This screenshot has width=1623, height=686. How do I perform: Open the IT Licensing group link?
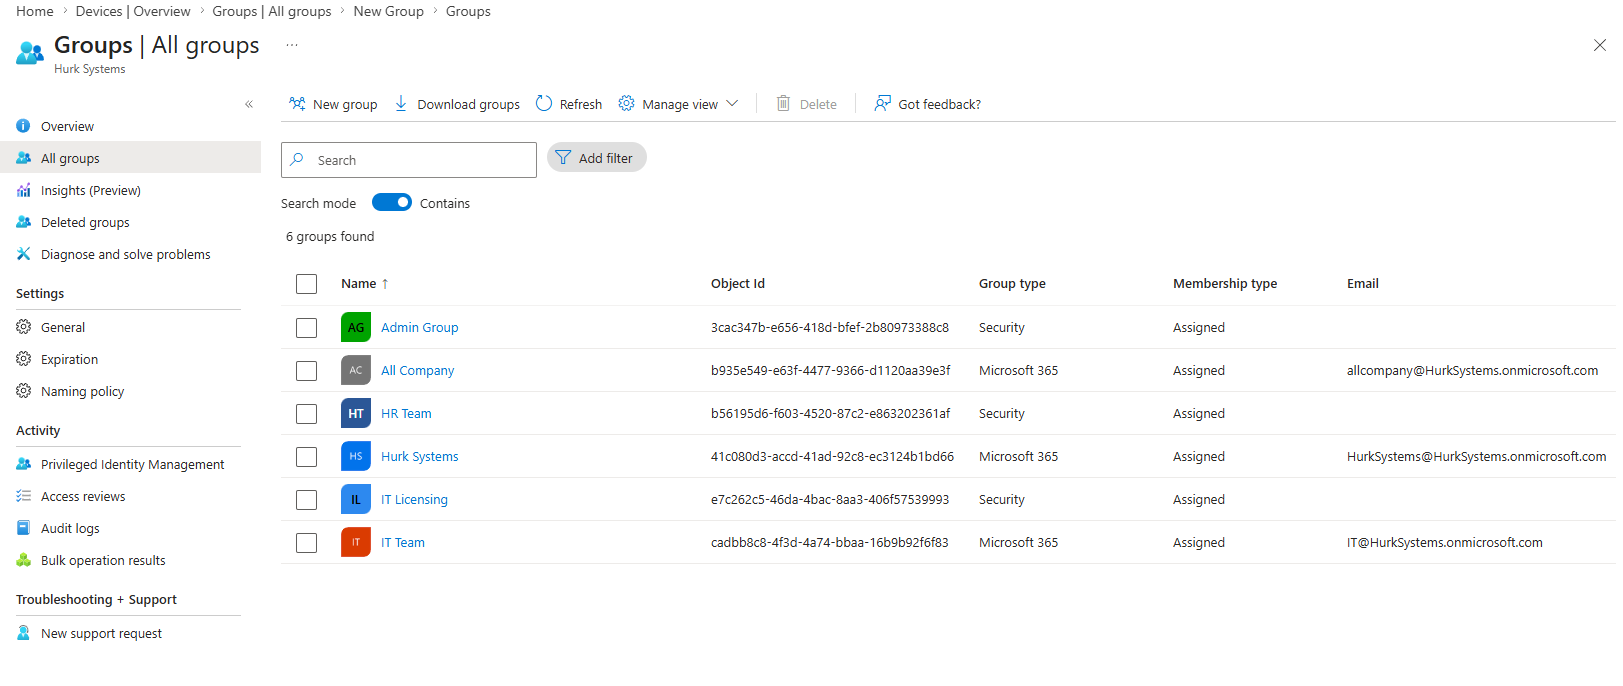click(x=414, y=499)
